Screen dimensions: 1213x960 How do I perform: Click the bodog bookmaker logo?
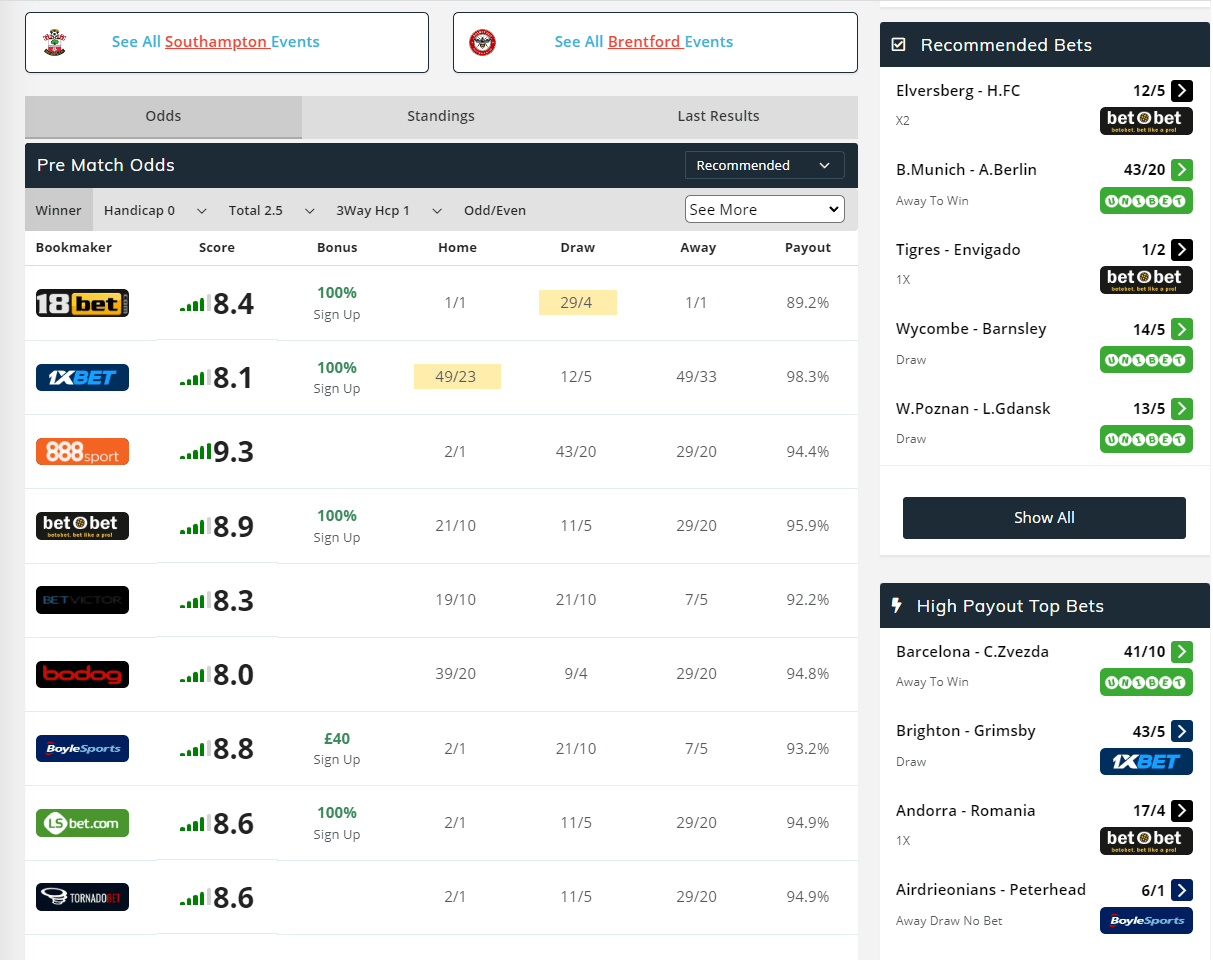(x=82, y=674)
